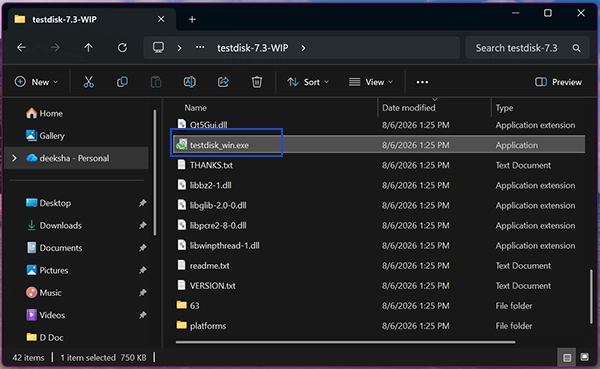Sort by the Type column header
This screenshot has height=369, width=600.
click(504, 108)
